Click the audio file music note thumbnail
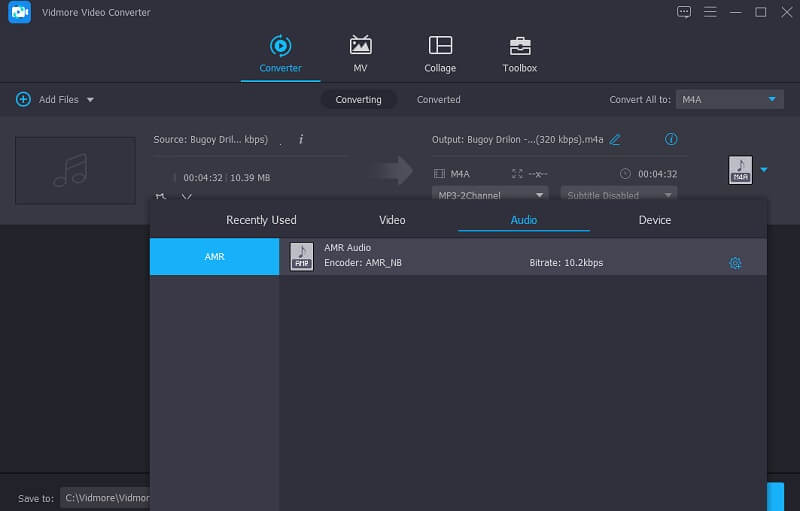This screenshot has height=511, width=800. point(75,171)
